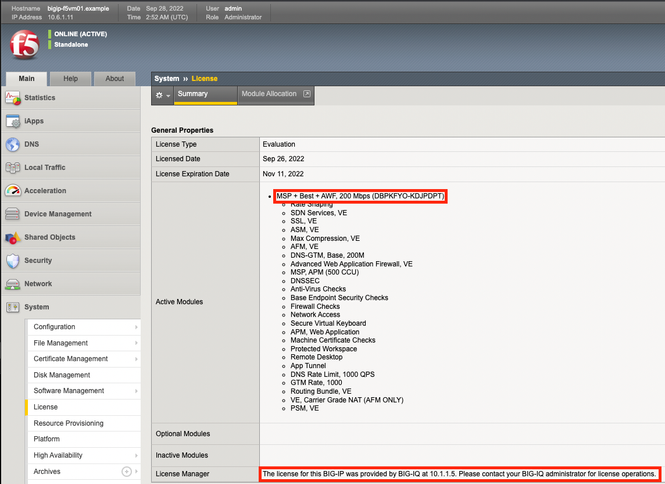Select the DNS globe icon
Screen dimensions: 665x484
point(13,145)
